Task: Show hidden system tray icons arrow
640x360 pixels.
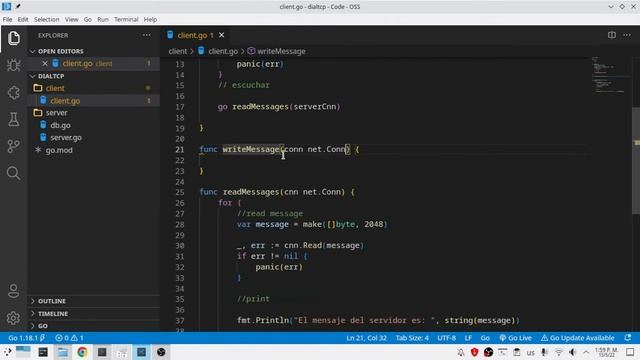Action: pyautogui.click(x=586, y=352)
